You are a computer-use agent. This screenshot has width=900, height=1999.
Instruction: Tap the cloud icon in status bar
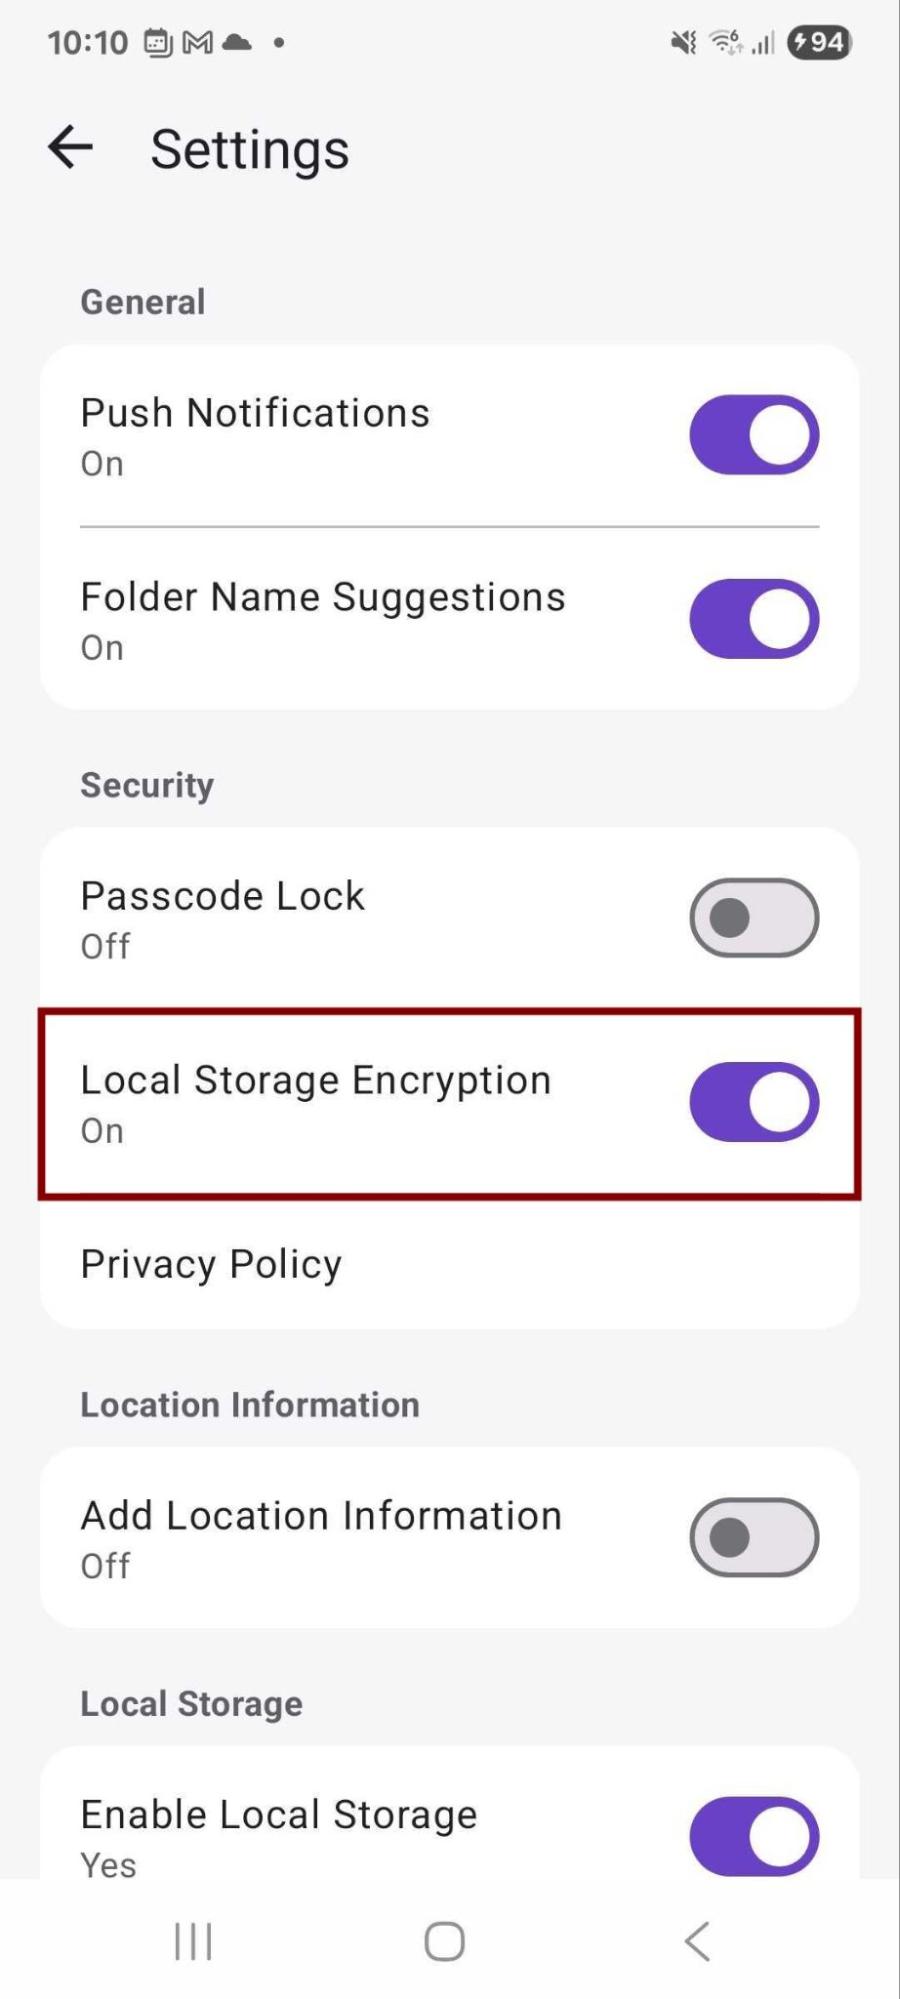pos(237,42)
